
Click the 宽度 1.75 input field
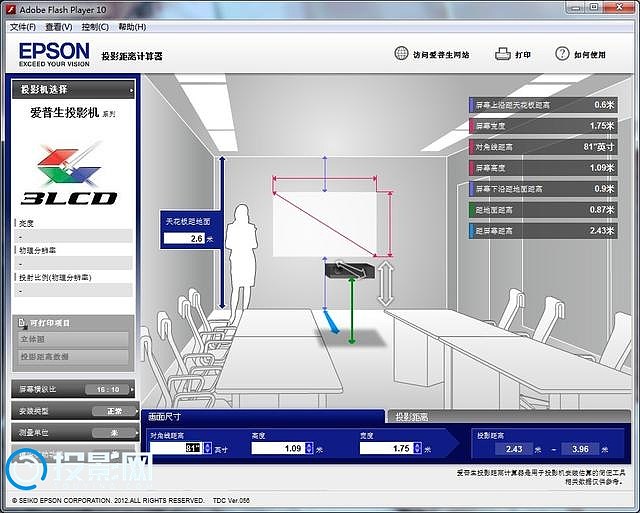386,448
